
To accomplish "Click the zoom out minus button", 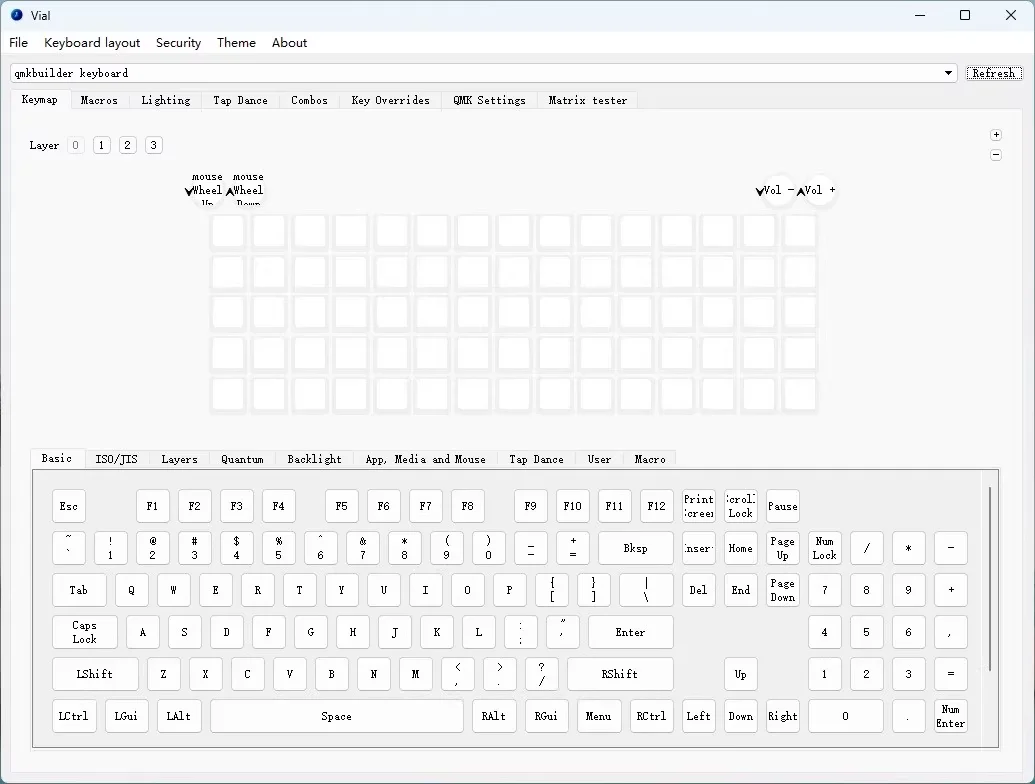I will point(996,155).
